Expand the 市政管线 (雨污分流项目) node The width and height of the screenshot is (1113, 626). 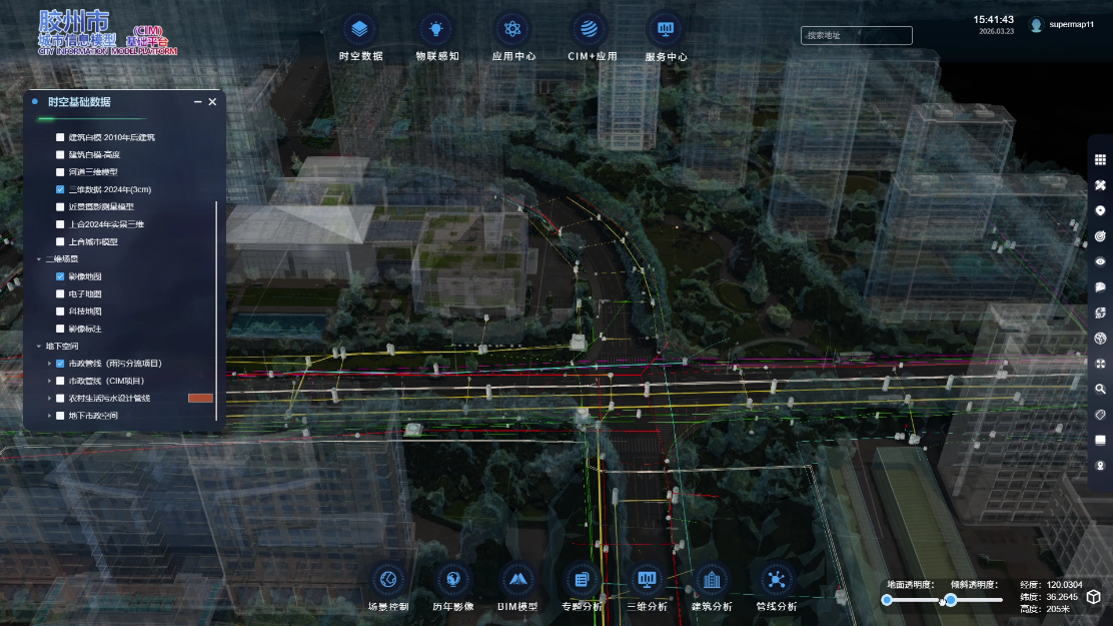(x=49, y=364)
